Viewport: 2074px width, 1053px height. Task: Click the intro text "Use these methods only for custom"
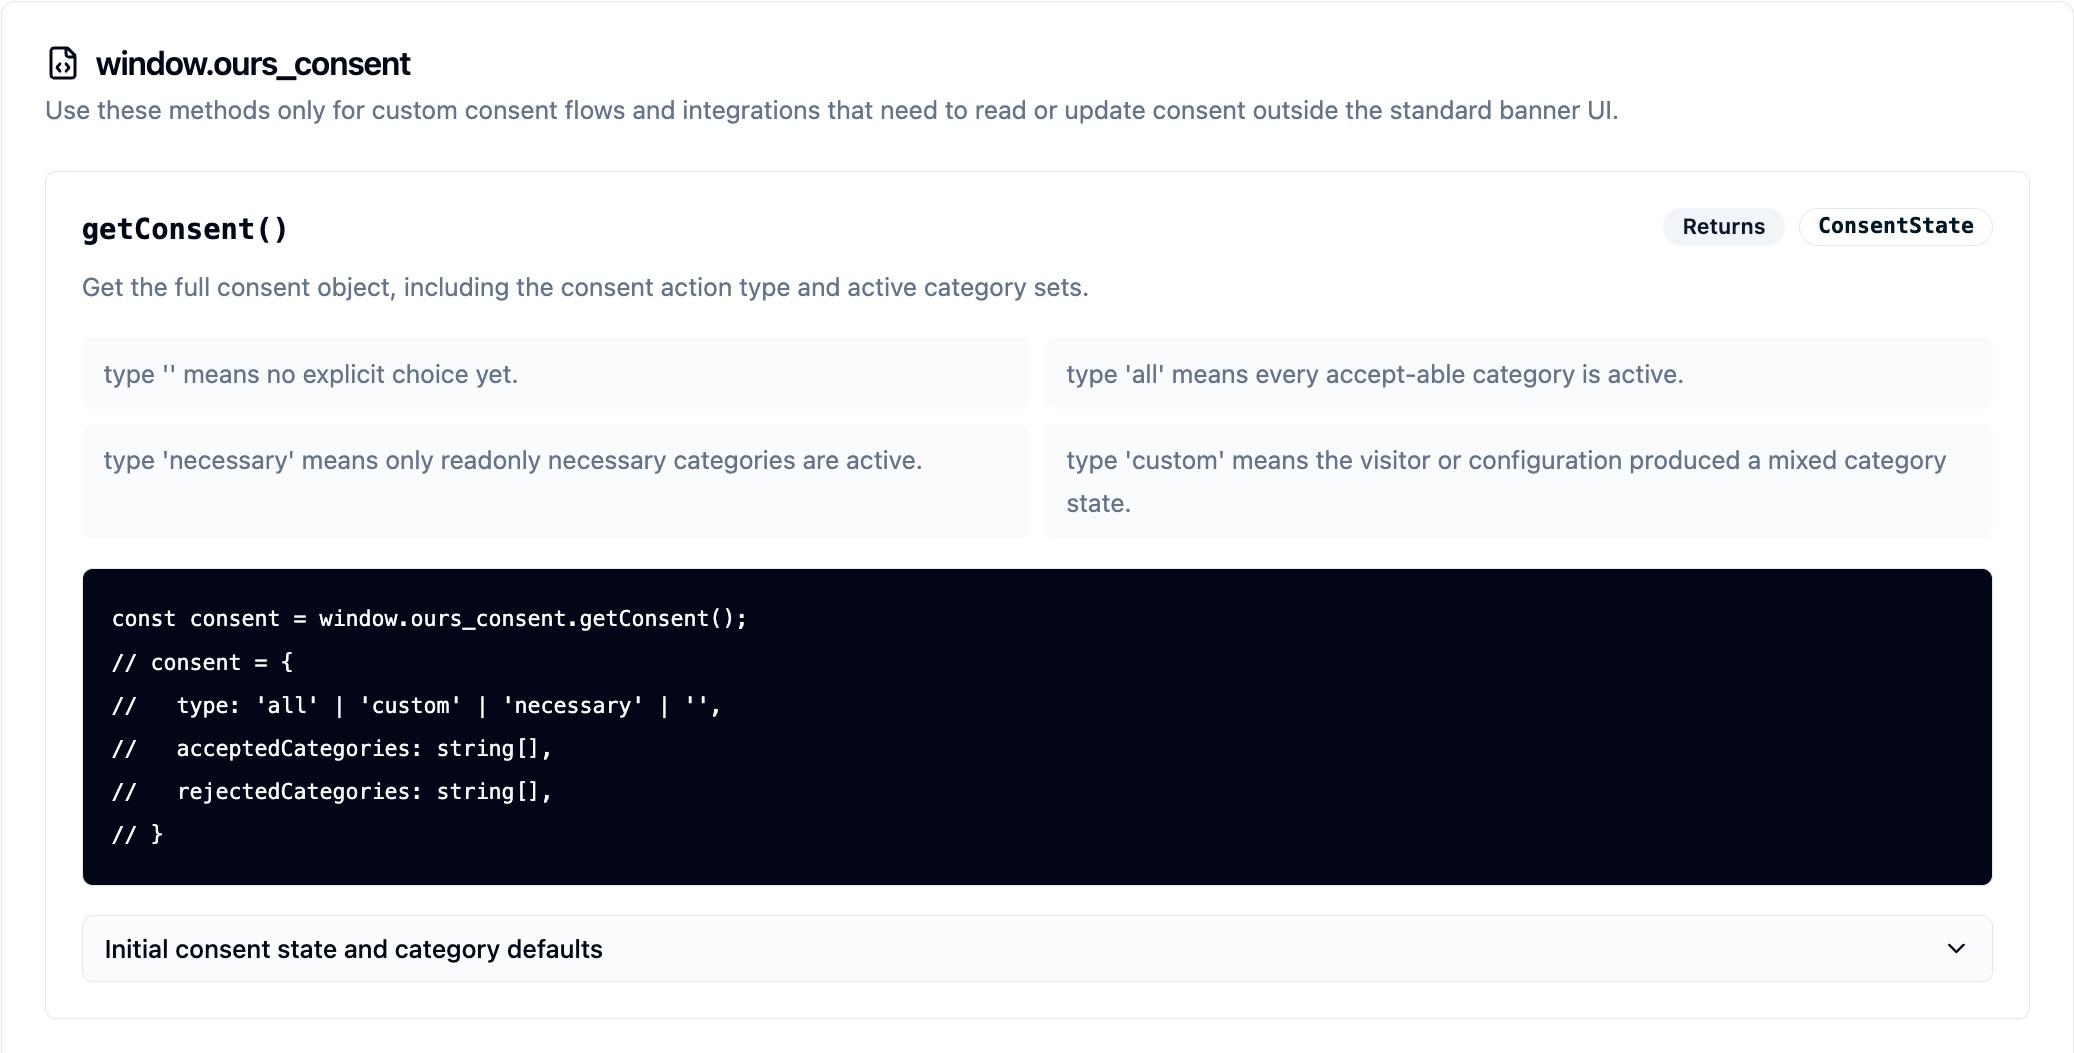click(x=831, y=110)
